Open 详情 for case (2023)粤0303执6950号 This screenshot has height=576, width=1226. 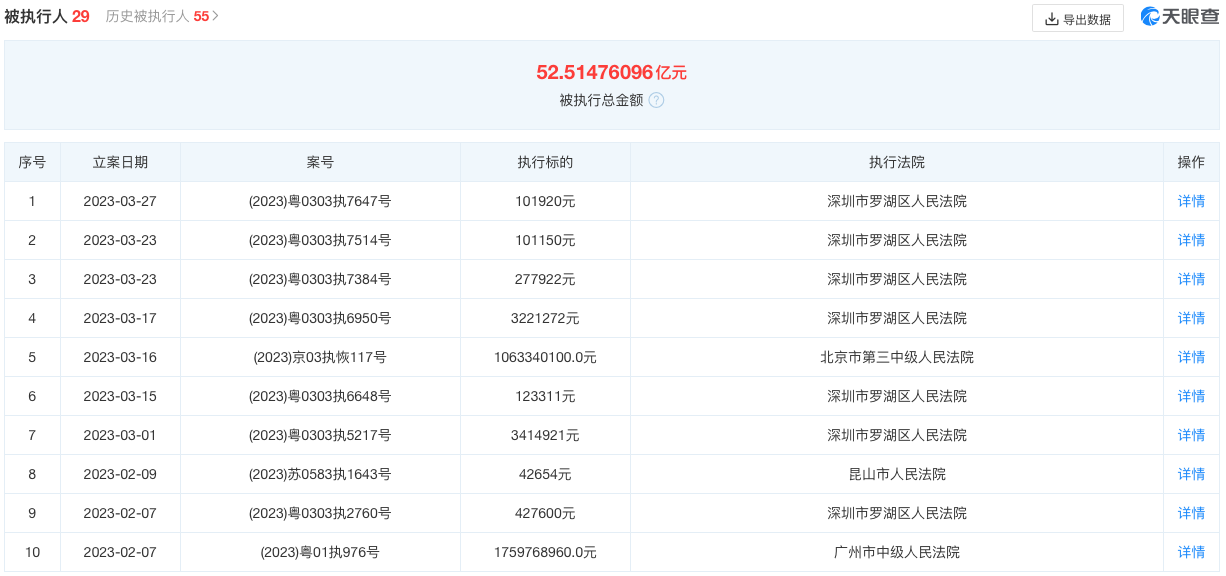tap(1191, 318)
